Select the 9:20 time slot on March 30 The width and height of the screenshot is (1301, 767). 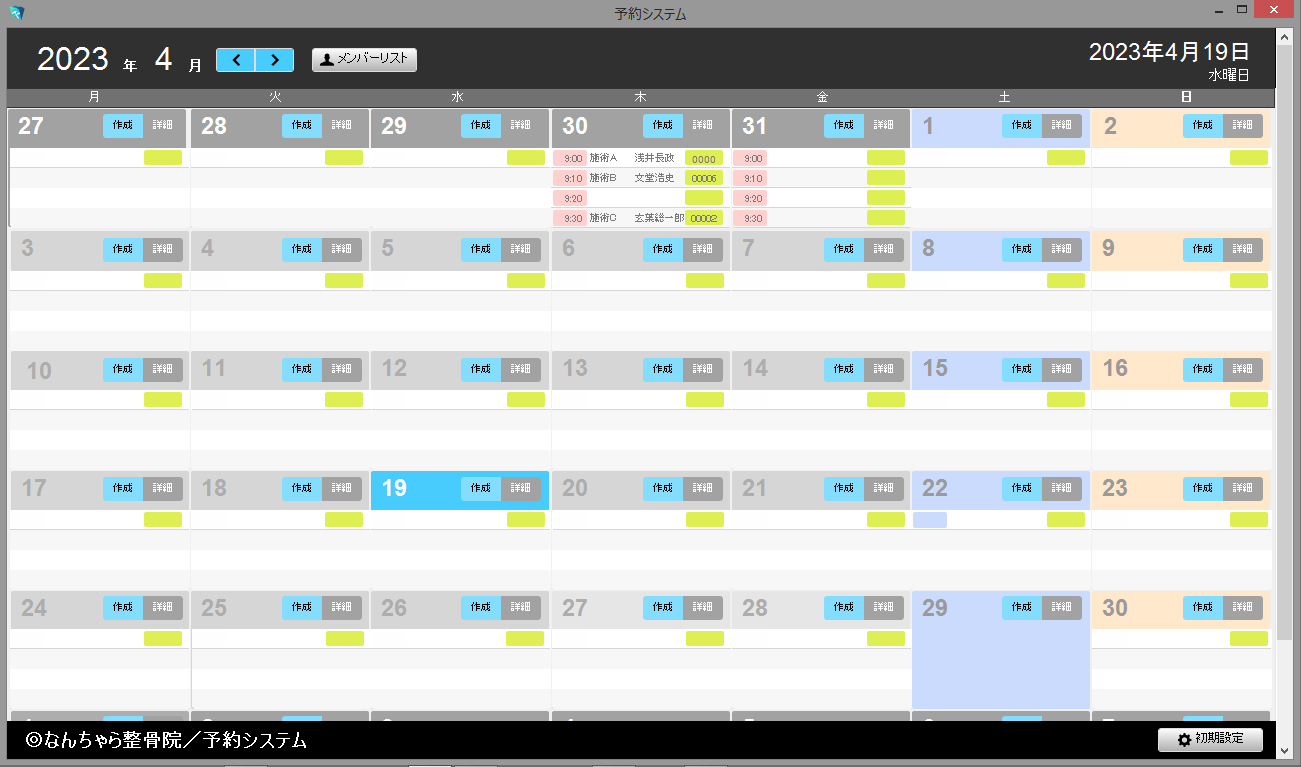point(570,198)
